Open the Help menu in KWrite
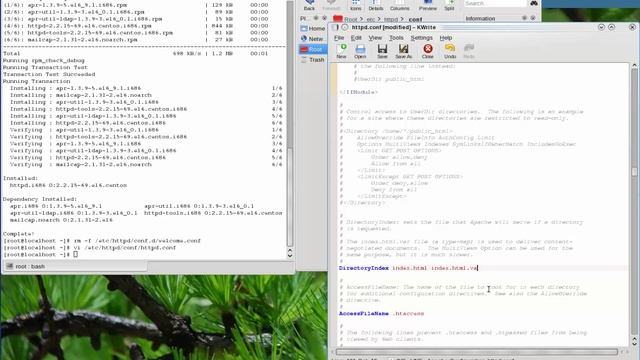 coord(445,38)
